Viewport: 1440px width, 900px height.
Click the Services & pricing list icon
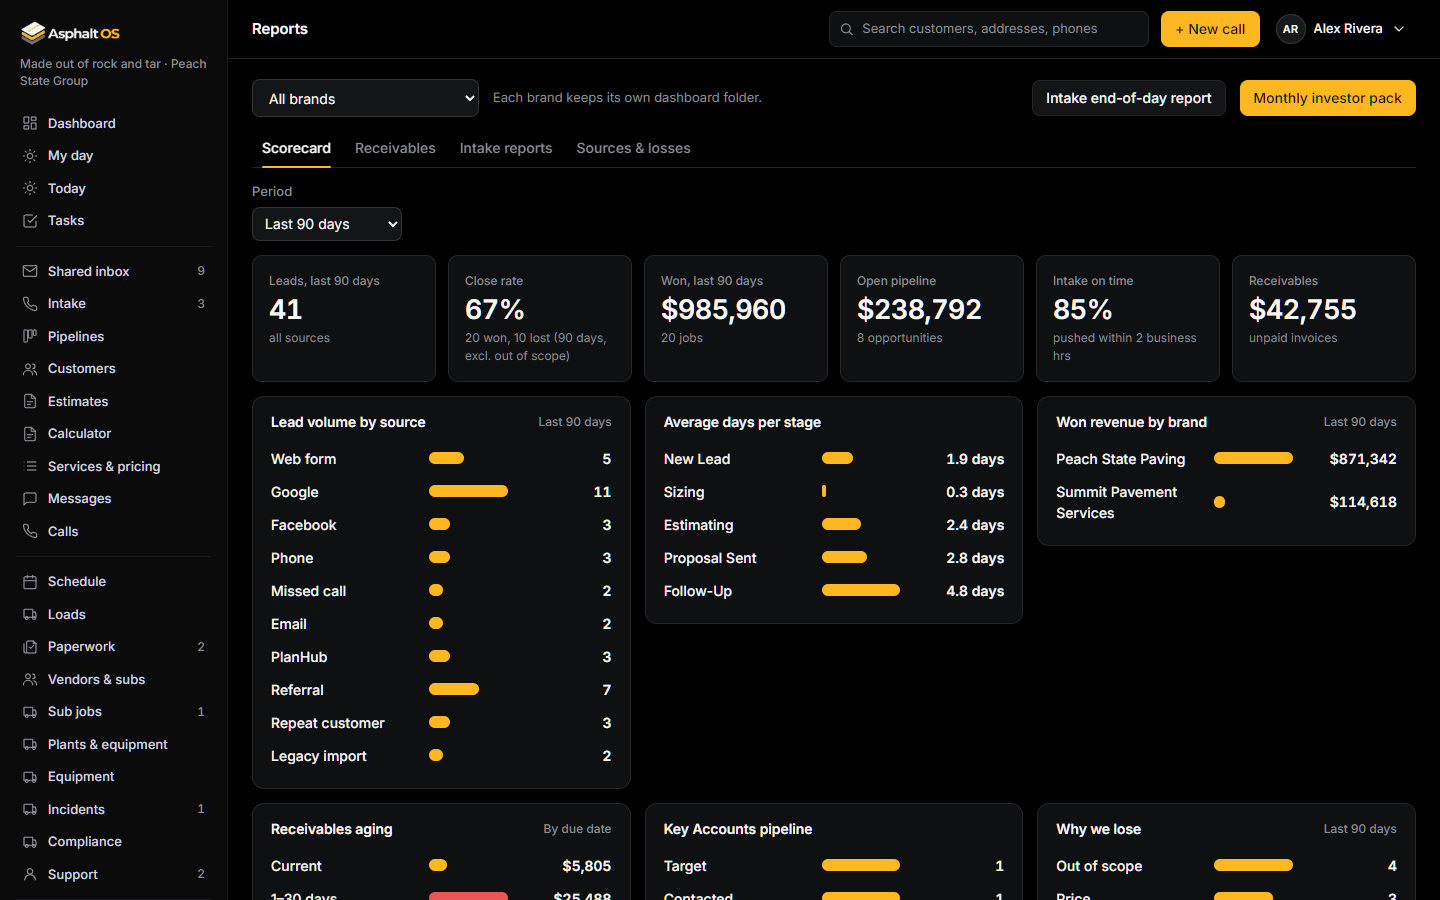click(30, 466)
